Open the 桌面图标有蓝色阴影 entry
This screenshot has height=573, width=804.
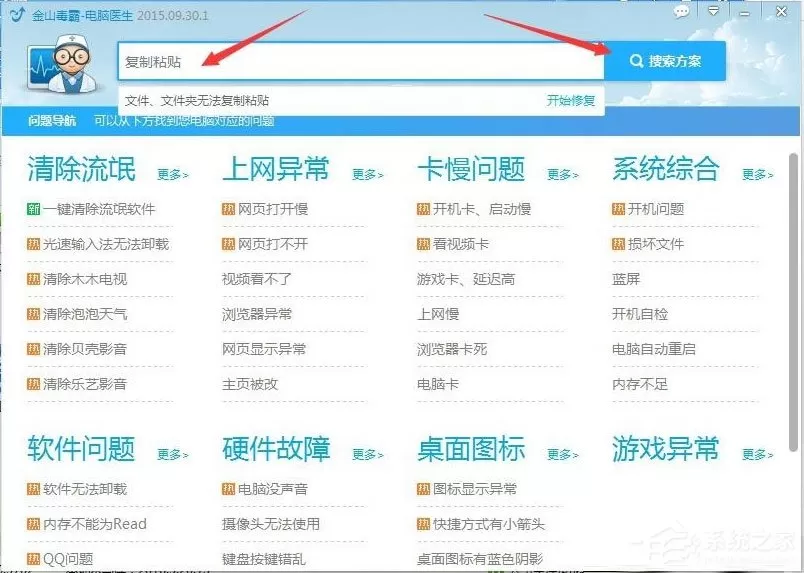480,559
